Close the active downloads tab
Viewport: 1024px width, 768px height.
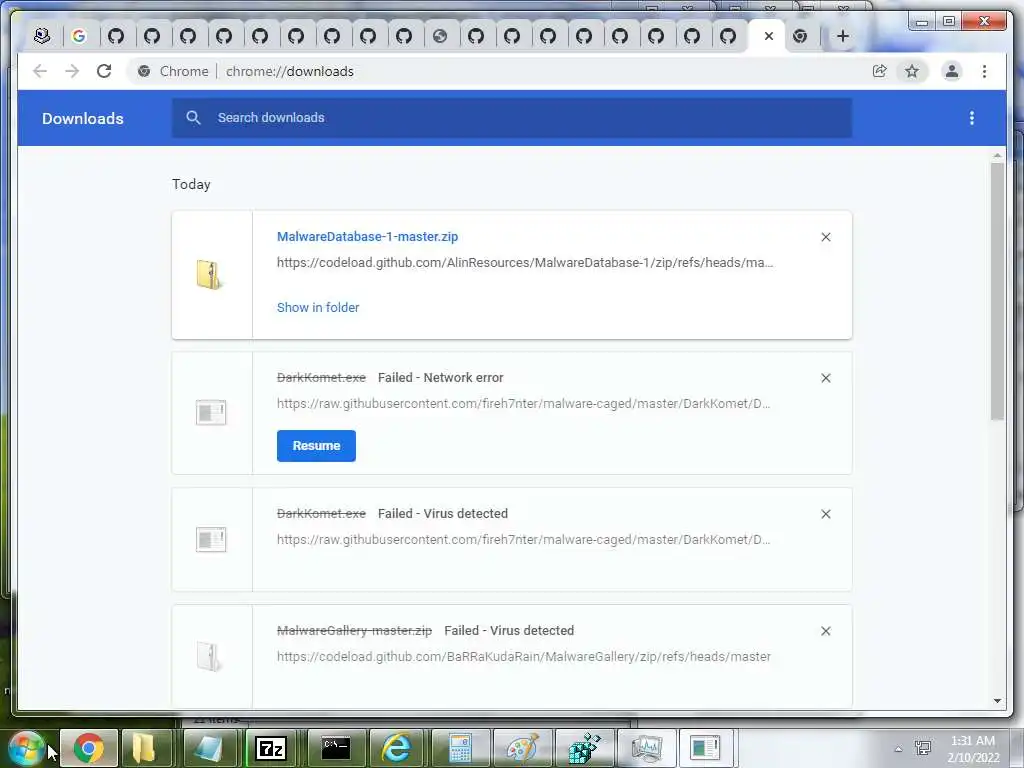(769, 36)
